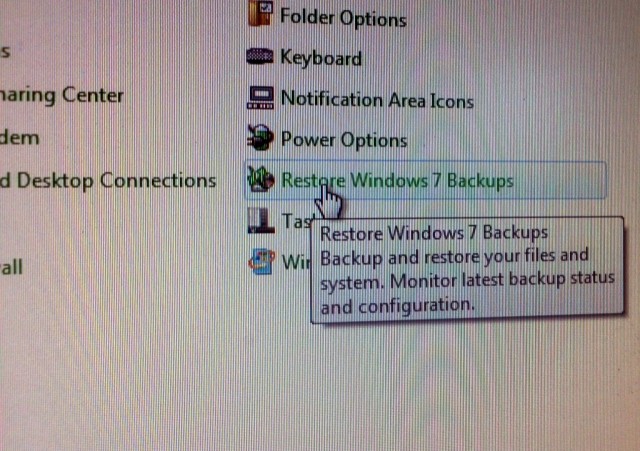Open the Notification Area Icons icon
640x451 pixels.
pyautogui.click(x=260, y=98)
